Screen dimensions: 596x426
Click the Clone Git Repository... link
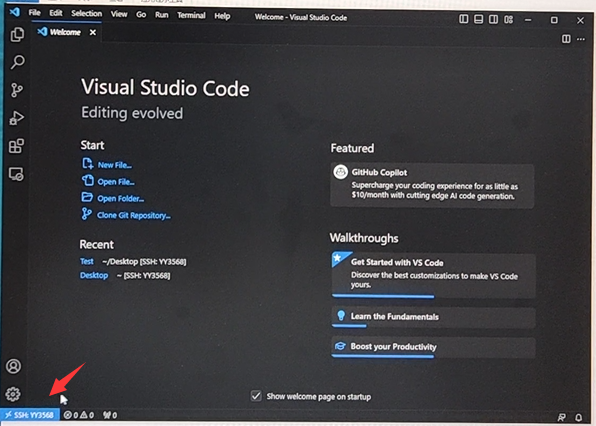(134, 215)
